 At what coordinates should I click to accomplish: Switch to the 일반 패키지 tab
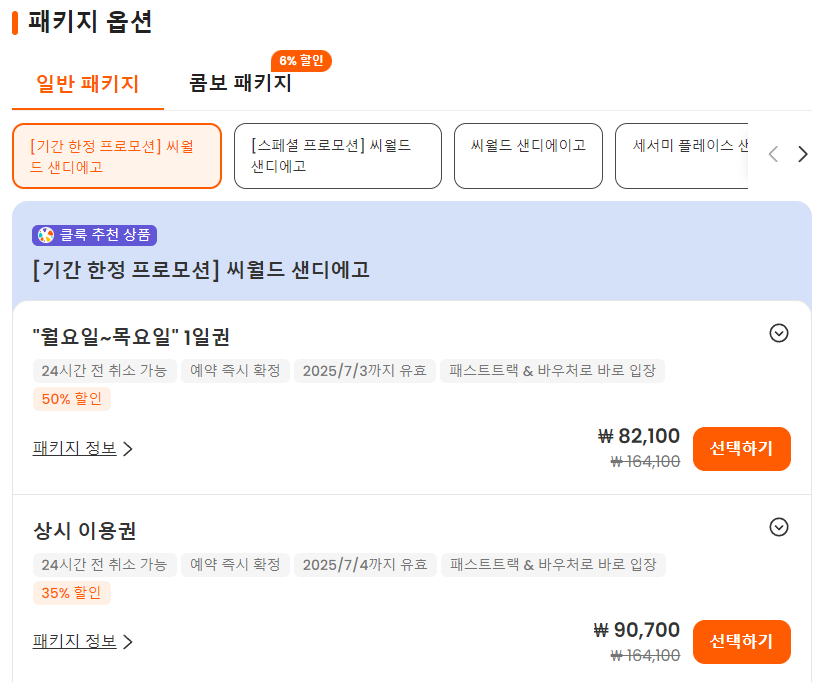pyautogui.click(x=88, y=83)
